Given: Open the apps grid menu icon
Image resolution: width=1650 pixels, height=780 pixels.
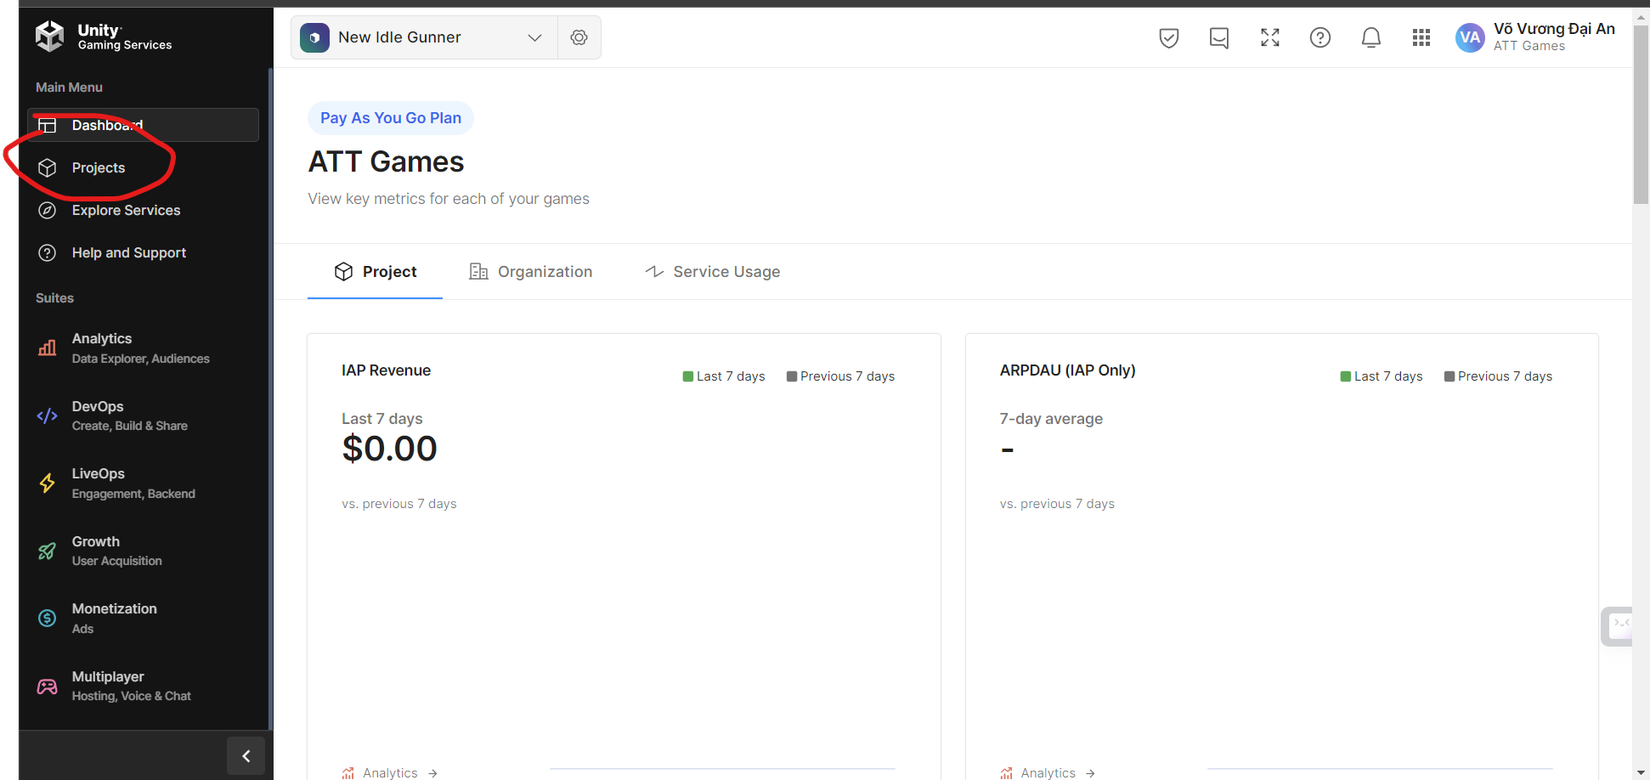Looking at the screenshot, I should pos(1421,38).
